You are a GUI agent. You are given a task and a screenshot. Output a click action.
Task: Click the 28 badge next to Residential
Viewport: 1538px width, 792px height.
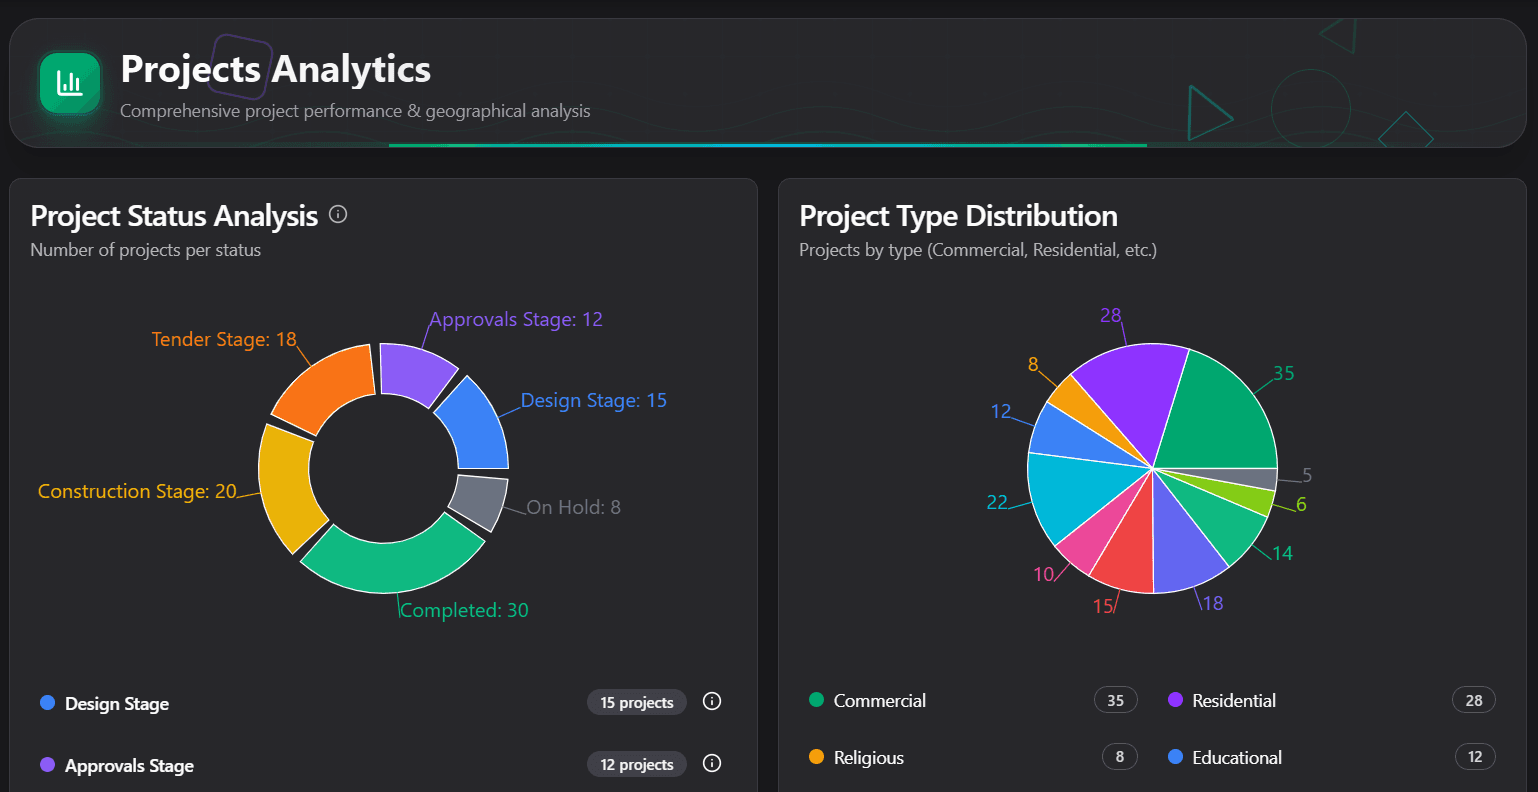(1473, 700)
